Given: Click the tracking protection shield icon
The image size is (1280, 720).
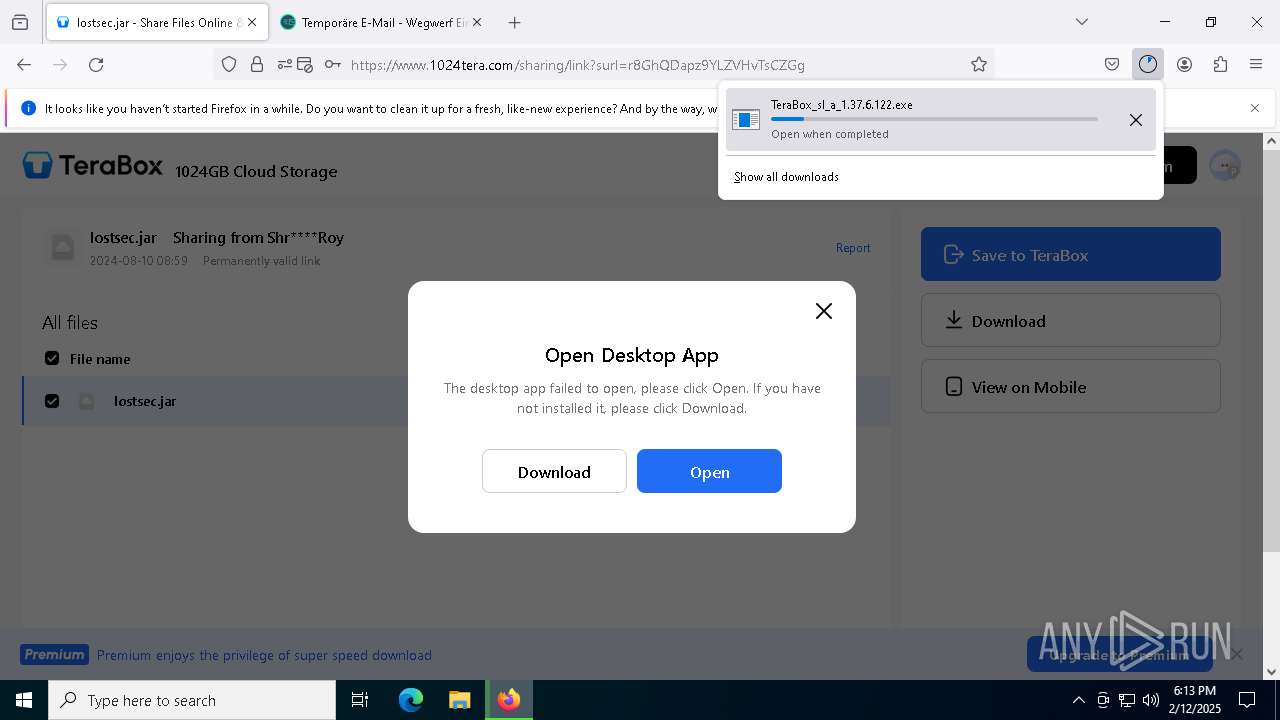Looking at the screenshot, I should [x=229, y=64].
